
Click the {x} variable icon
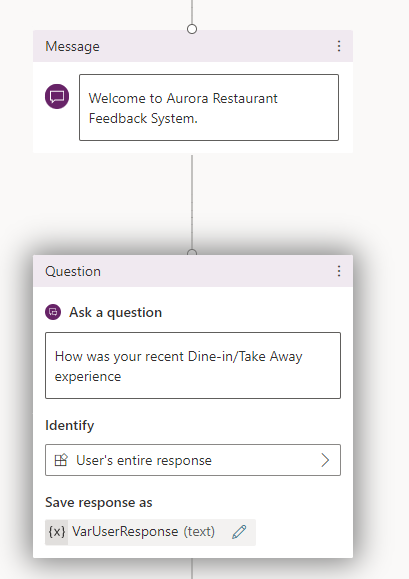click(x=56, y=532)
